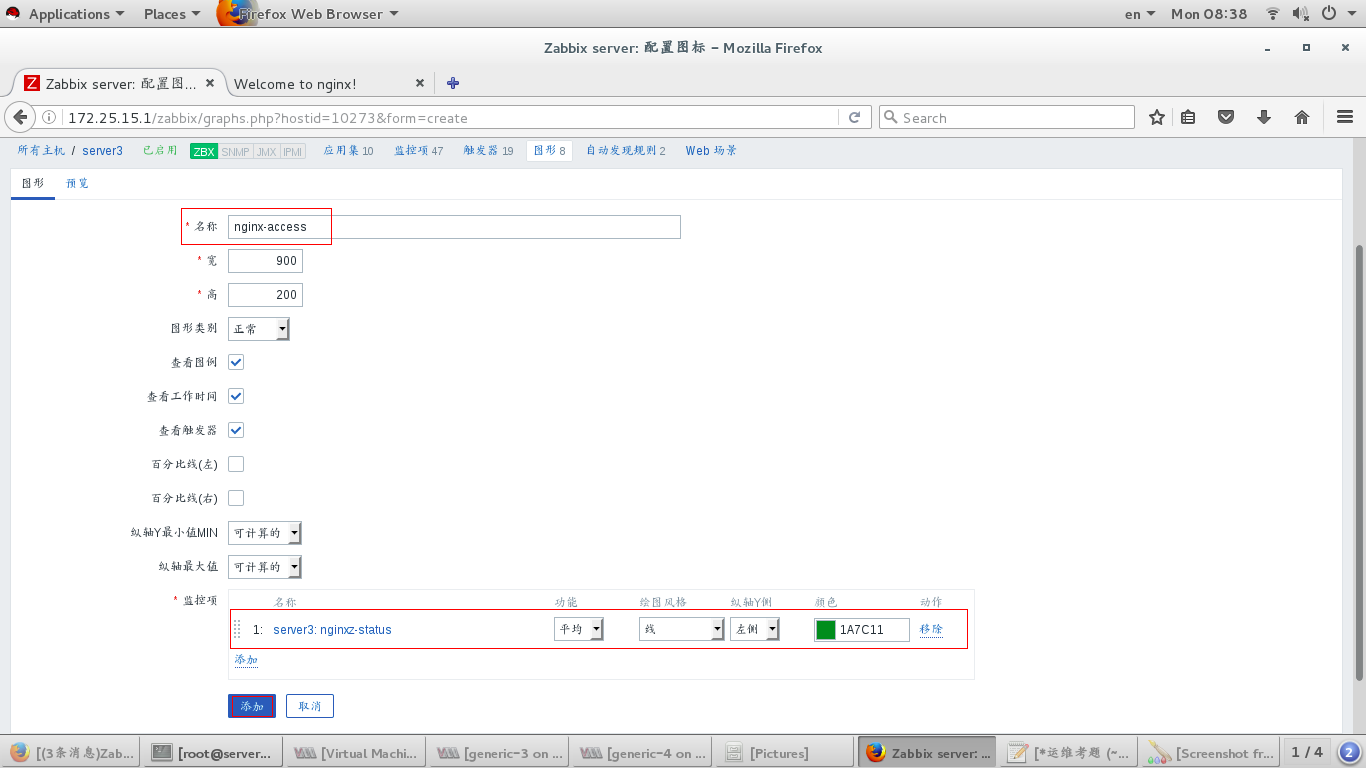Image resolution: width=1366 pixels, height=768 pixels.
Task: Go to 所有主机 breadcrumb link
Action: 41,151
